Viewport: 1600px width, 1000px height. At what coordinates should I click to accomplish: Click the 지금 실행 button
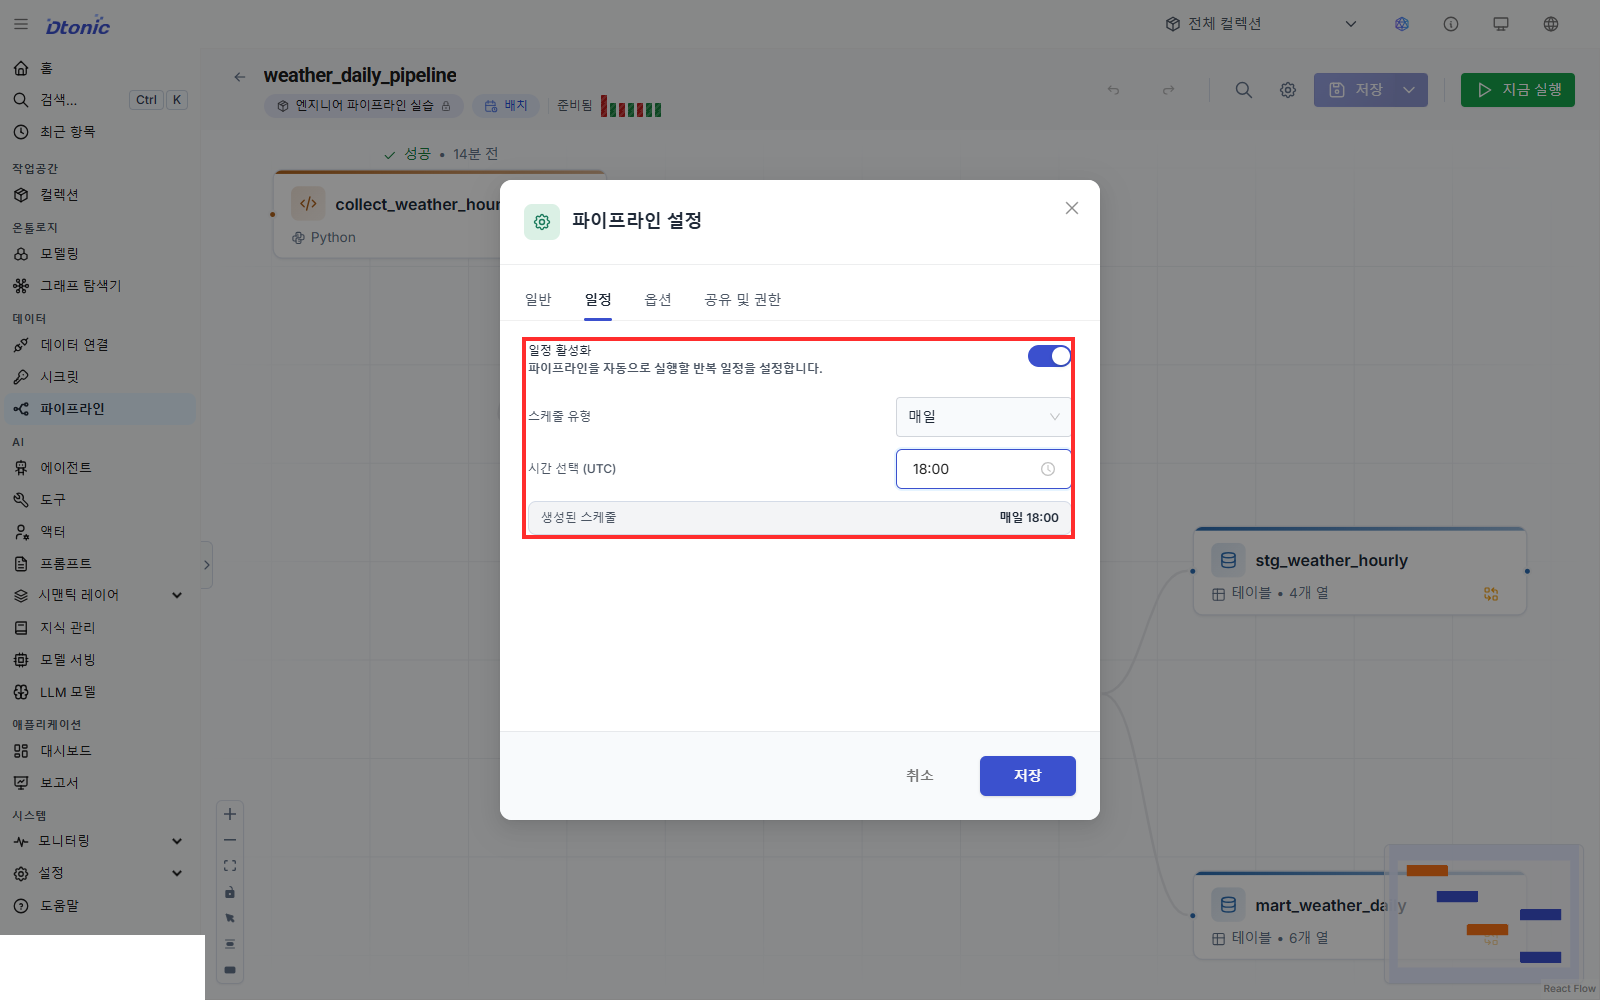(1518, 90)
